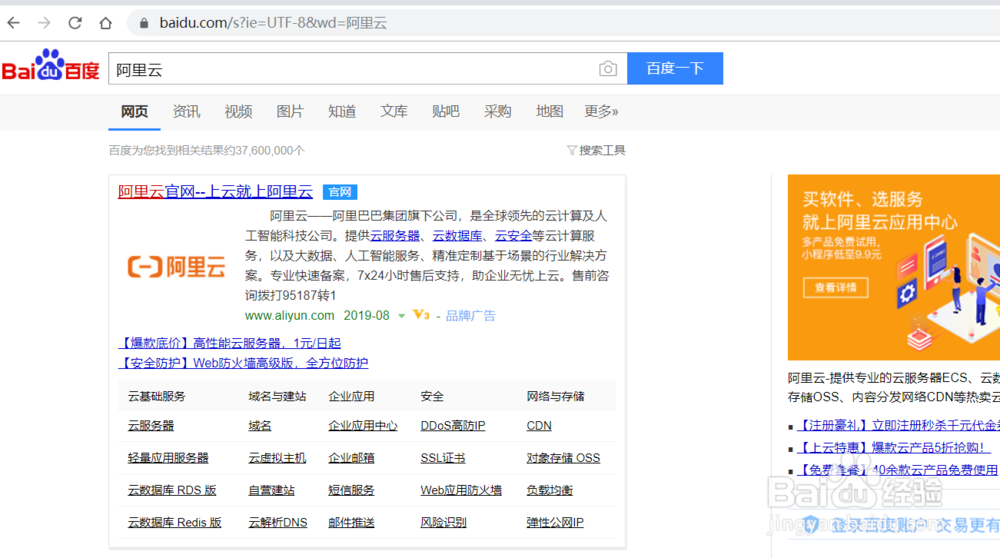1000x558 pixels.
Task: Click the browser address bar URL
Action: (x=273, y=23)
